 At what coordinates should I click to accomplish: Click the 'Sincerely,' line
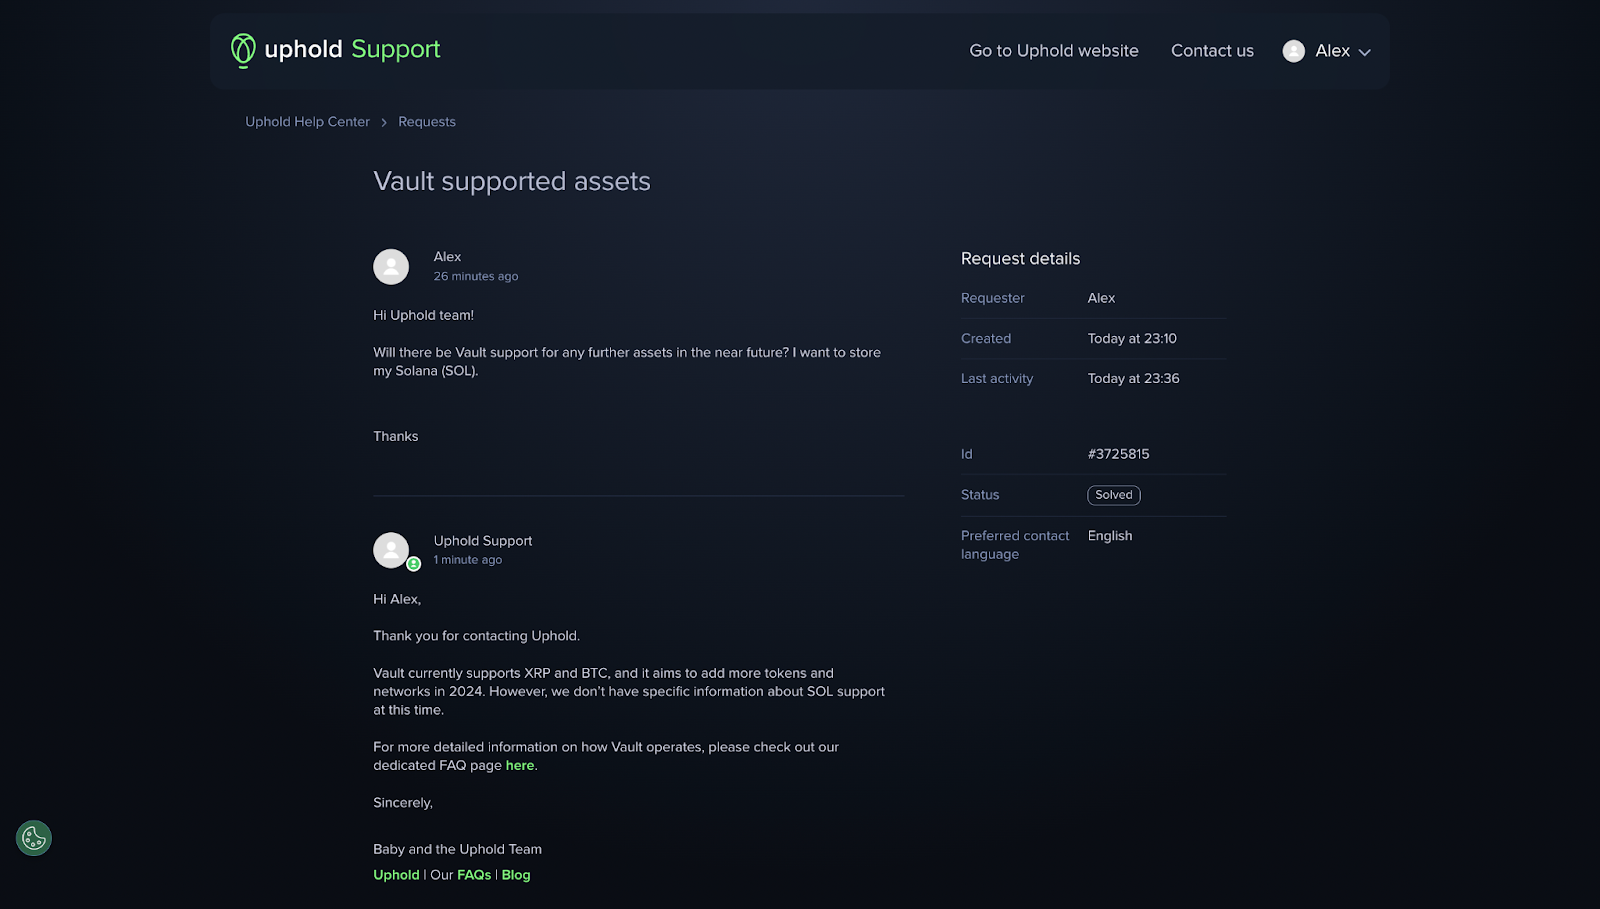(x=403, y=803)
